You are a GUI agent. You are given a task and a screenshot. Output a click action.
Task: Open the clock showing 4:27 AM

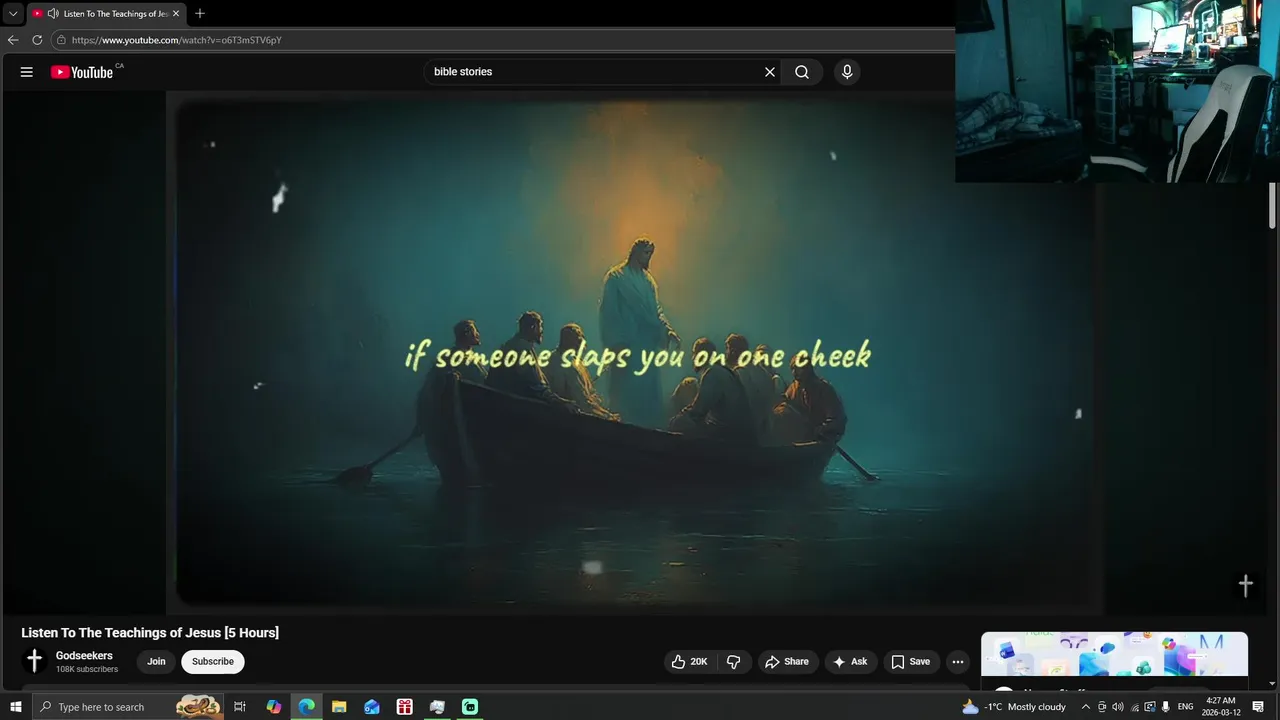pos(1221,707)
